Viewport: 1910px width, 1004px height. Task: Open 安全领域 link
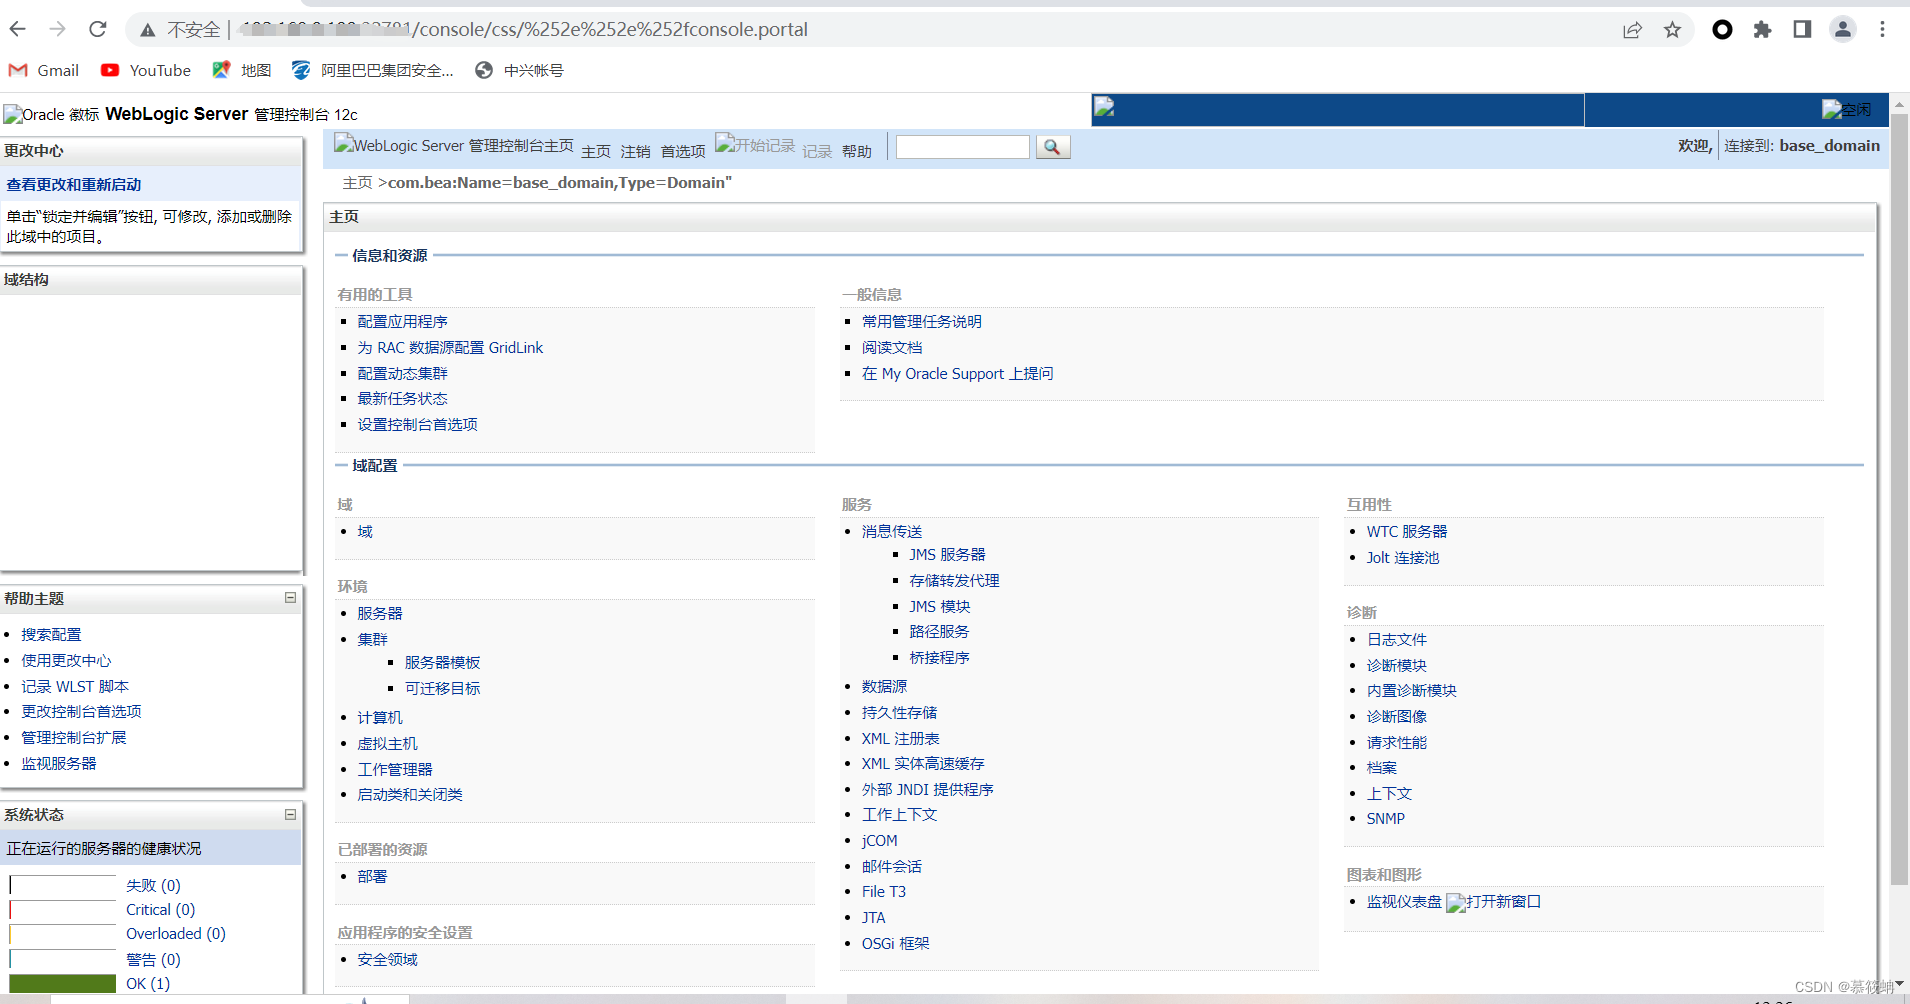[x=388, y=959]
